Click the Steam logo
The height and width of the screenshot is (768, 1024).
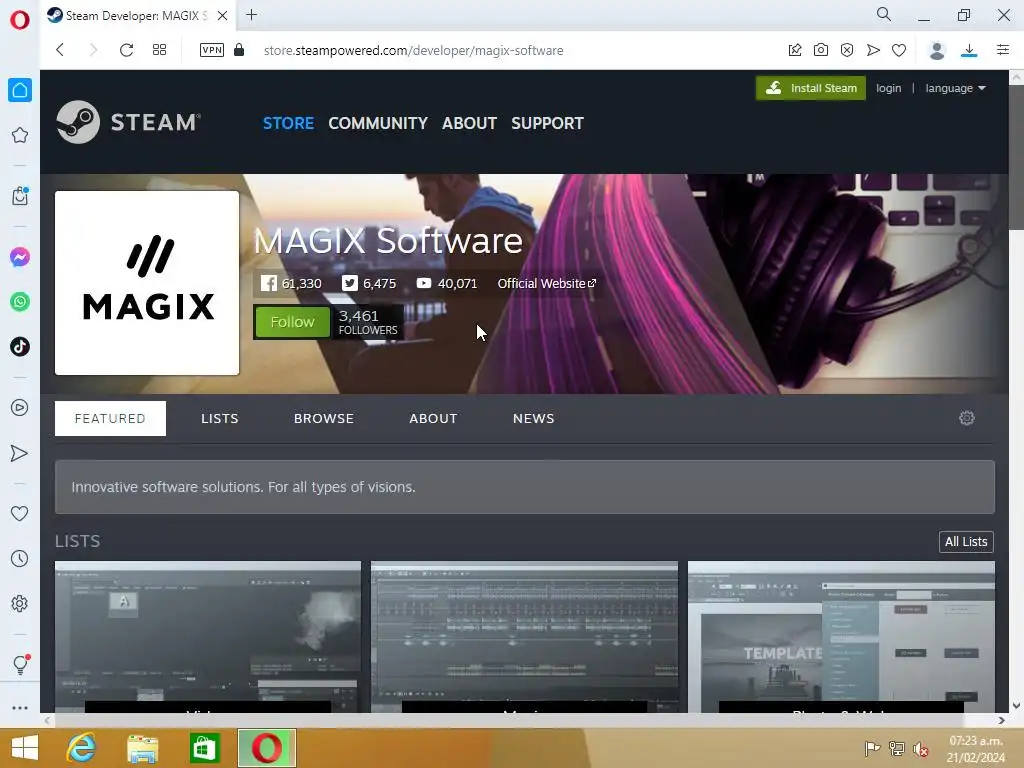(x=129, y=122)
